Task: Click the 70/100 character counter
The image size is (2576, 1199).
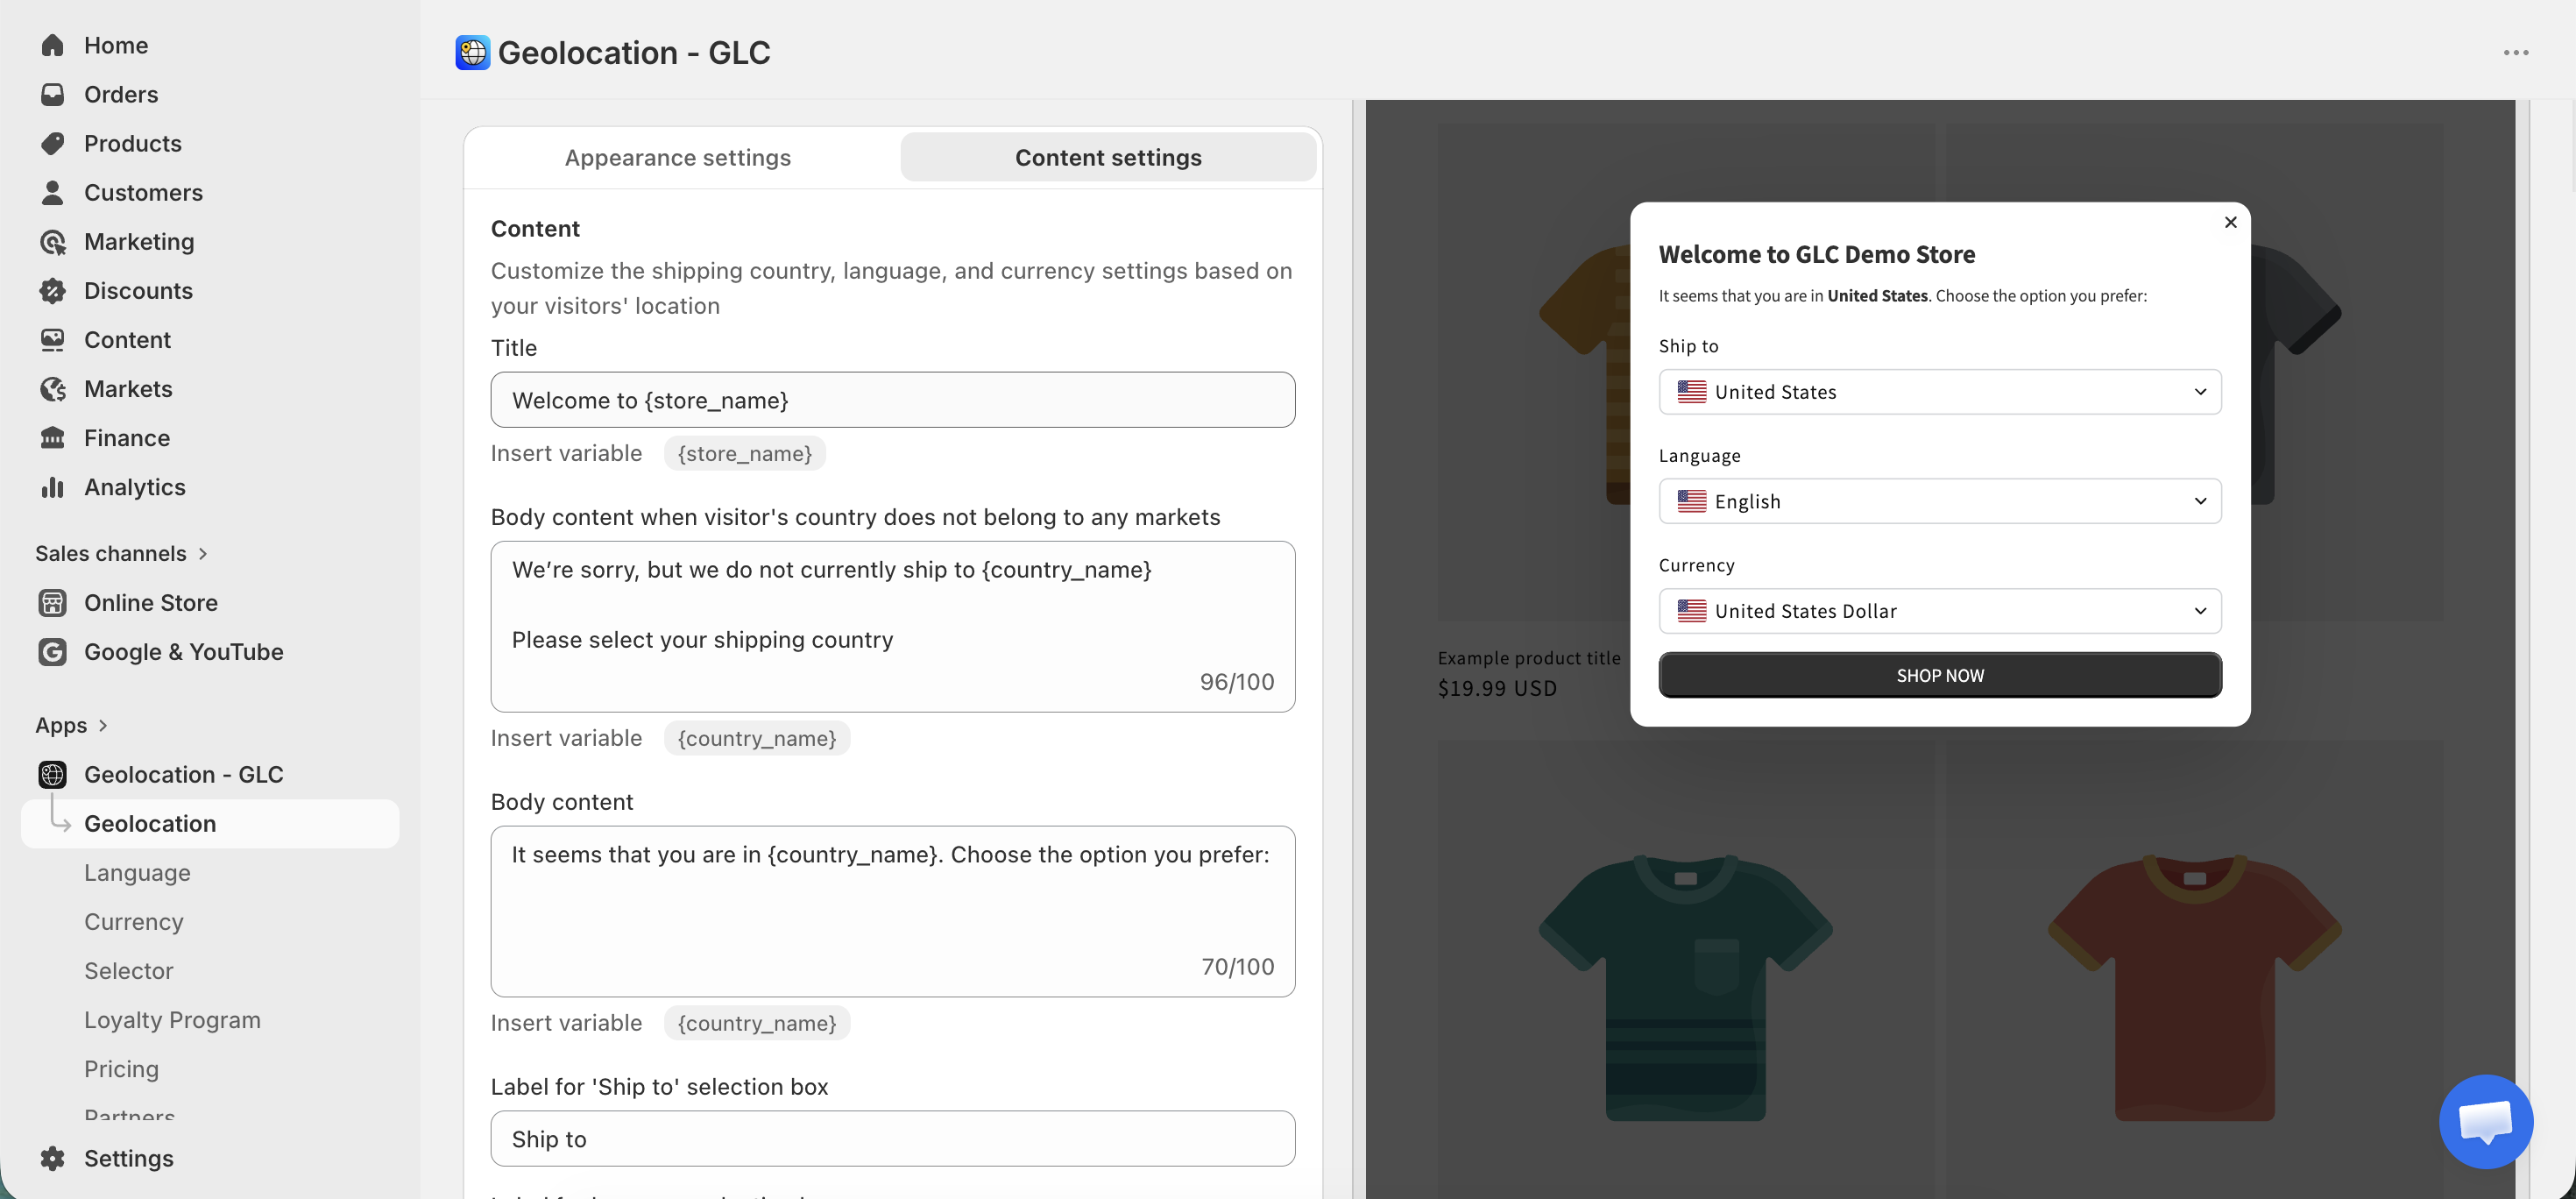Action: (1237, 966)
